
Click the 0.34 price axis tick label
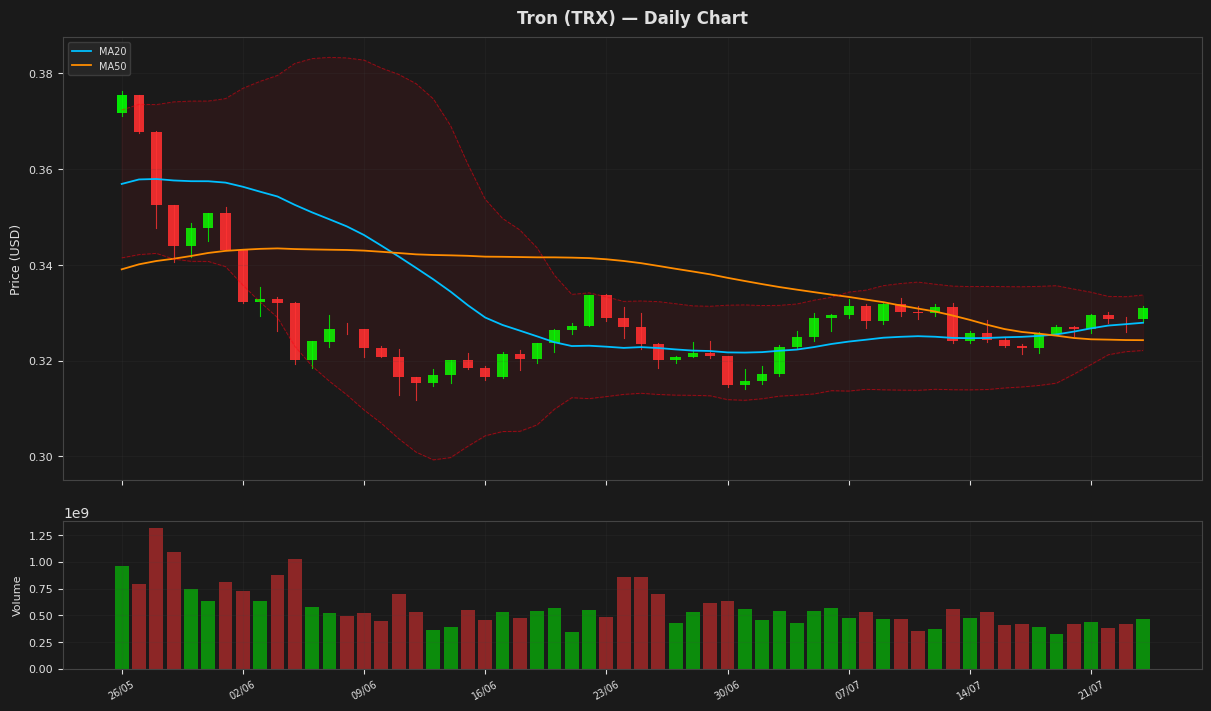[x=41, y=266]
